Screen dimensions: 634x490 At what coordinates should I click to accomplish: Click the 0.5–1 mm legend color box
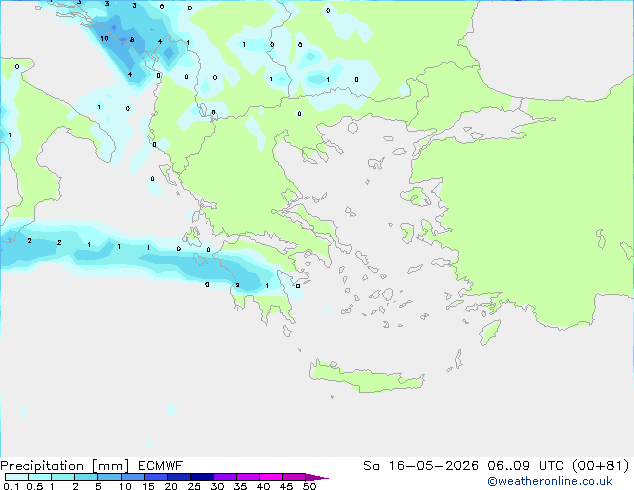40,477
